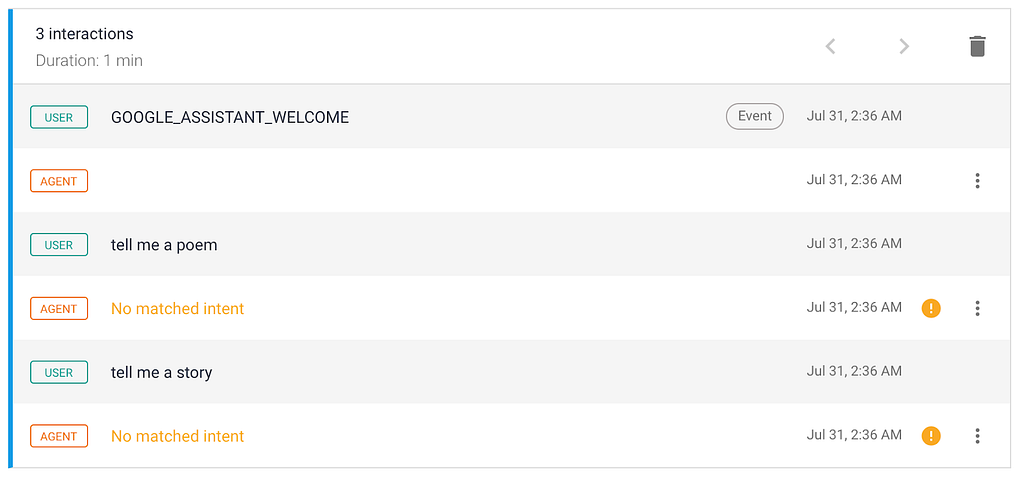Image resolution: width=1024 pixels, height=481 pixels.
Task: Click USER tag beside GOOGLE_ASSISTANT_WELCOME
Action: pyautogui.click(x=59, y=117)
